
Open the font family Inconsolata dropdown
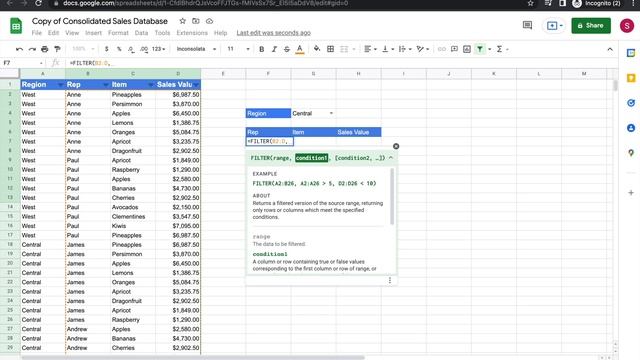tap(196, 49)
